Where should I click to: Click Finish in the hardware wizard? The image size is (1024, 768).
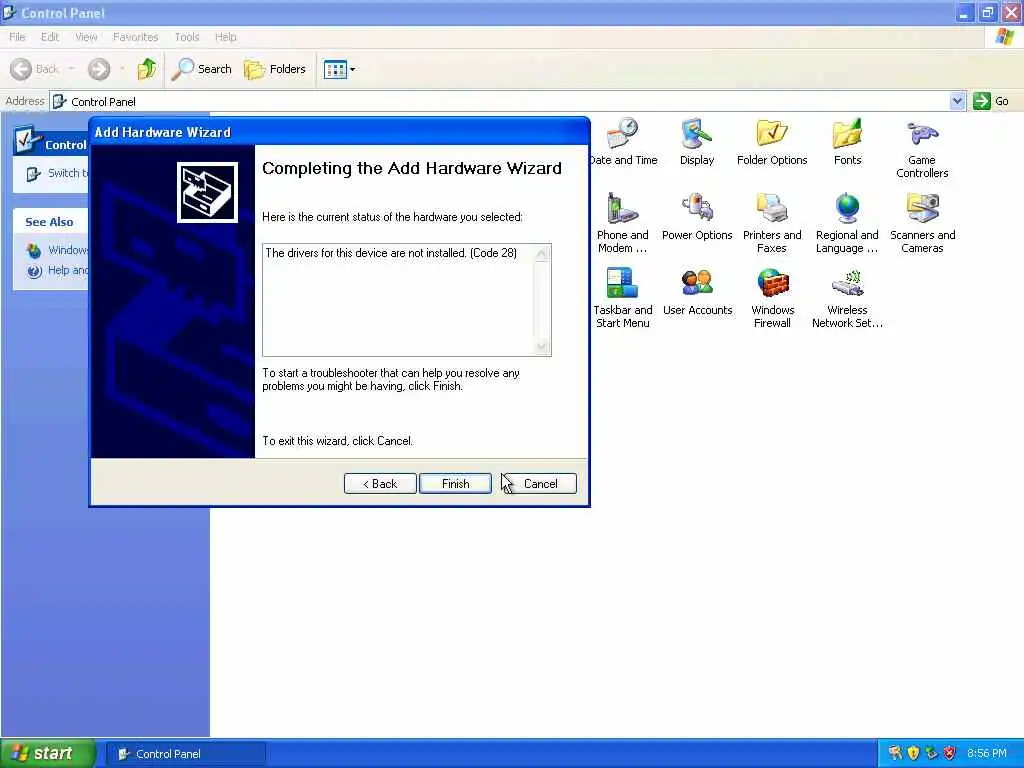point(455,483)
